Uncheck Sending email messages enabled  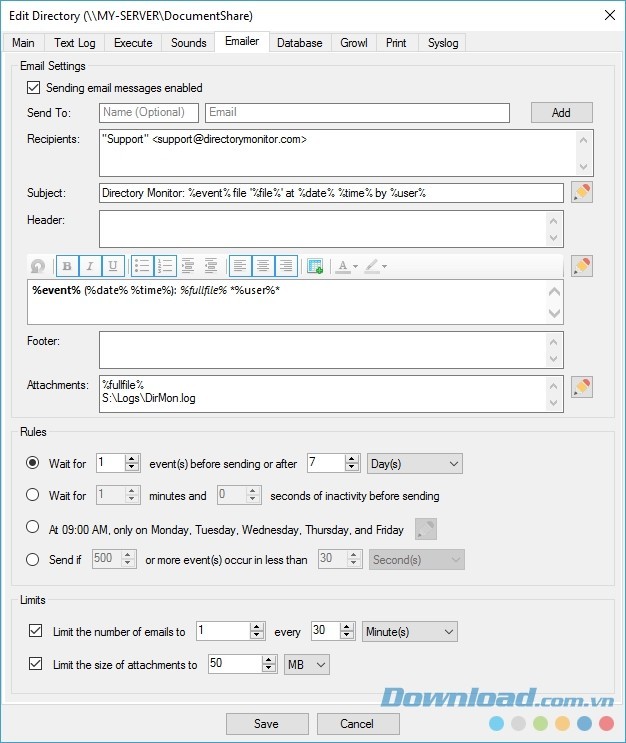tap(34, 88)
